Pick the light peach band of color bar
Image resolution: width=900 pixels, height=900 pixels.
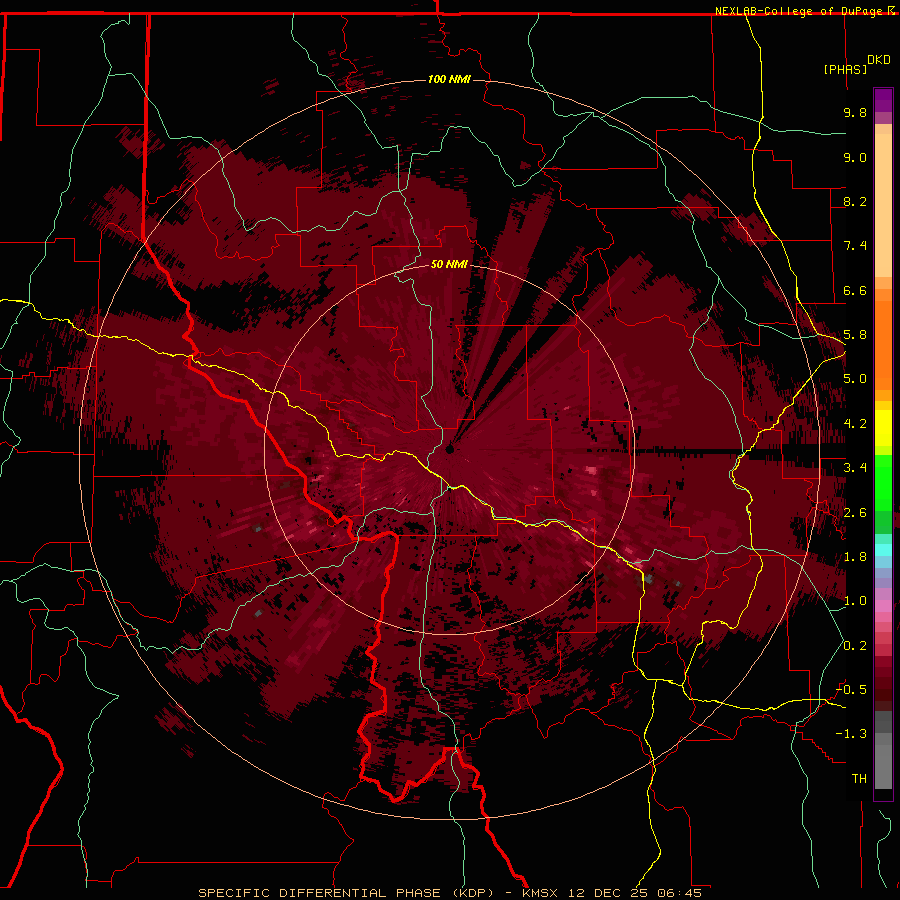pyautogui.click(x=883, y=205)
